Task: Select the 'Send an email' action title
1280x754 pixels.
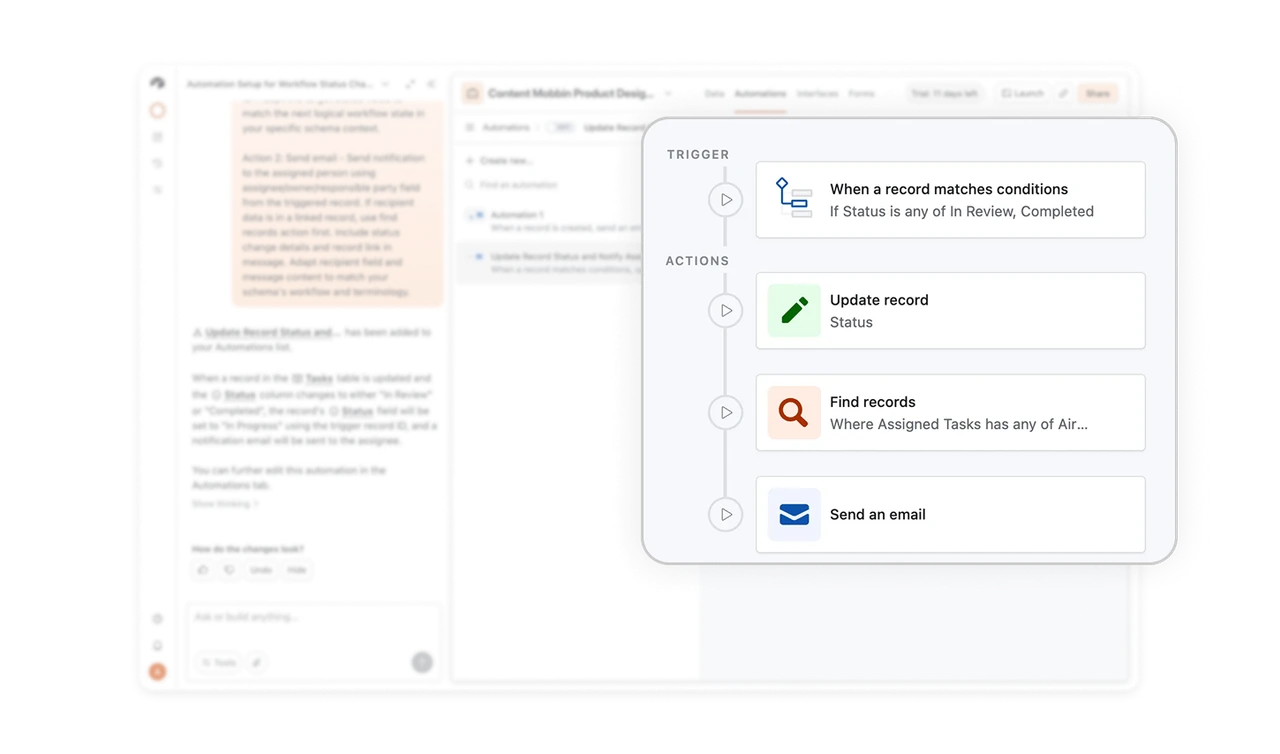Action: tap(878, 515)
